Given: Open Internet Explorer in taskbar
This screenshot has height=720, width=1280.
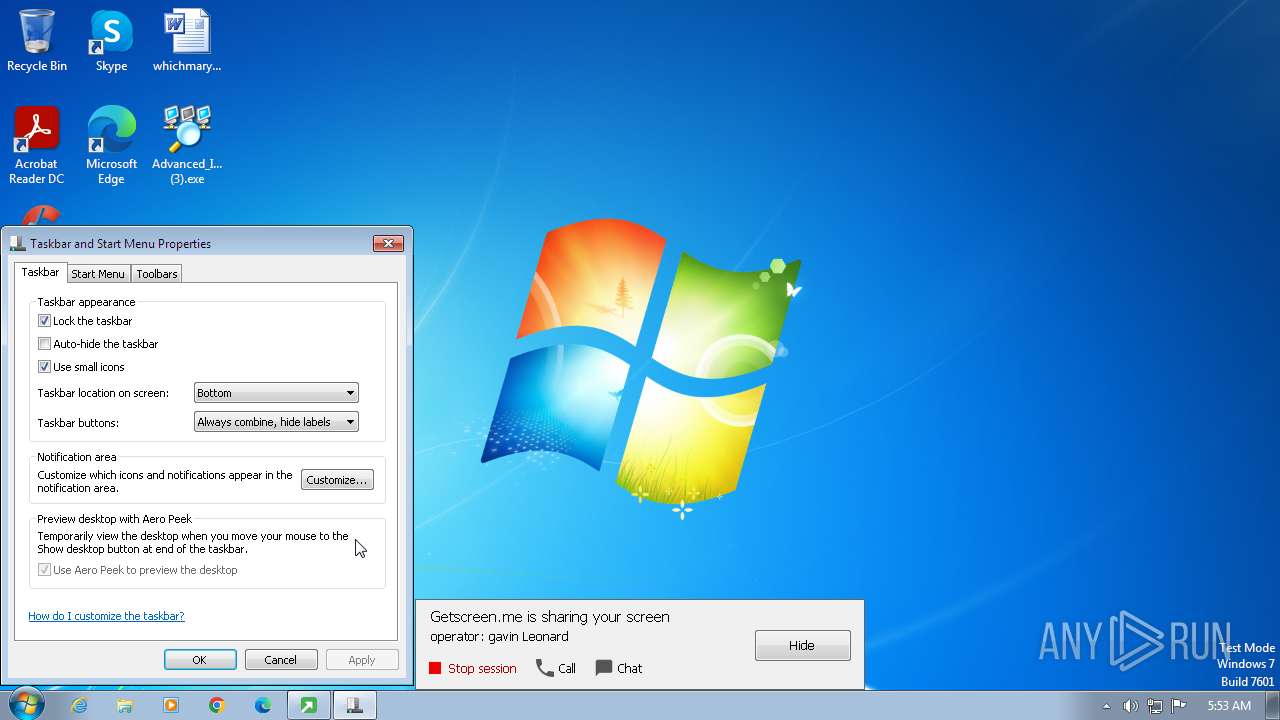Looking at the screenshot, I should pos(79,705).
